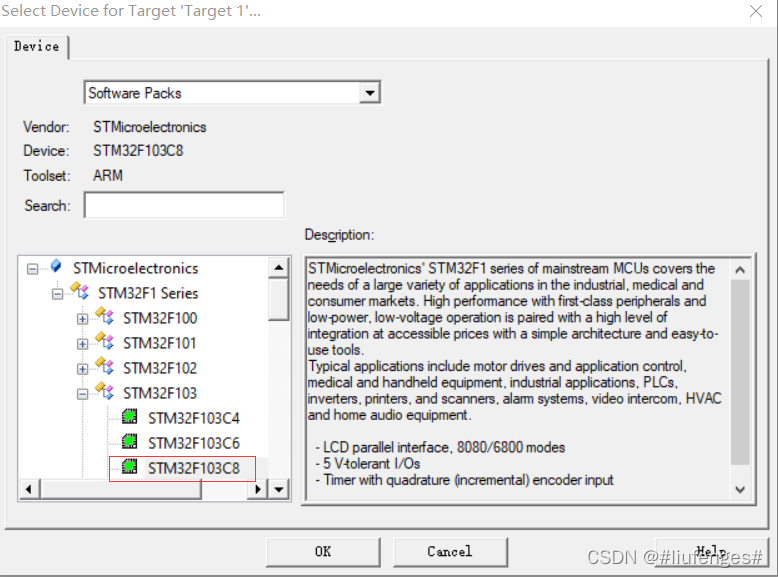This screenshot has width=778, height=577.
Task: Select the STM32F1 Series tree label
Action: [148, 293]
